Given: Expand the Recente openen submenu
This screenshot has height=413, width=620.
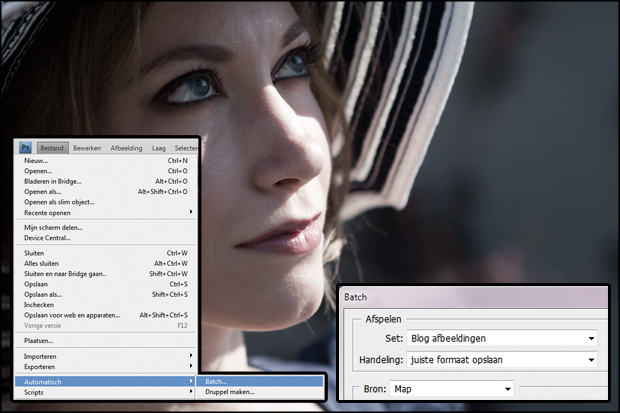Looking at the screenshot, I should coord(50,212).
